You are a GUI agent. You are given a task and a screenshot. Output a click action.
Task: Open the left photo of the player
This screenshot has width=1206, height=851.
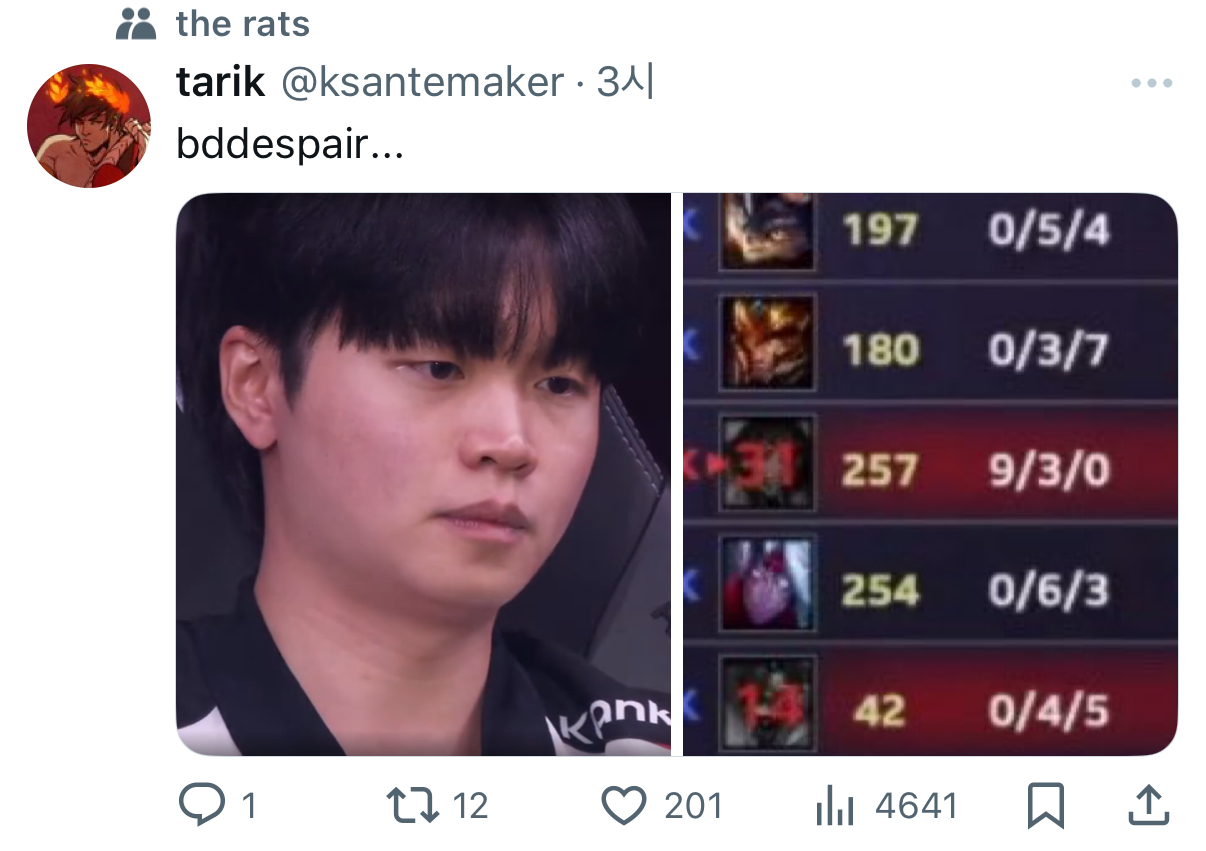pyautogui.click(x=423, y=474)
